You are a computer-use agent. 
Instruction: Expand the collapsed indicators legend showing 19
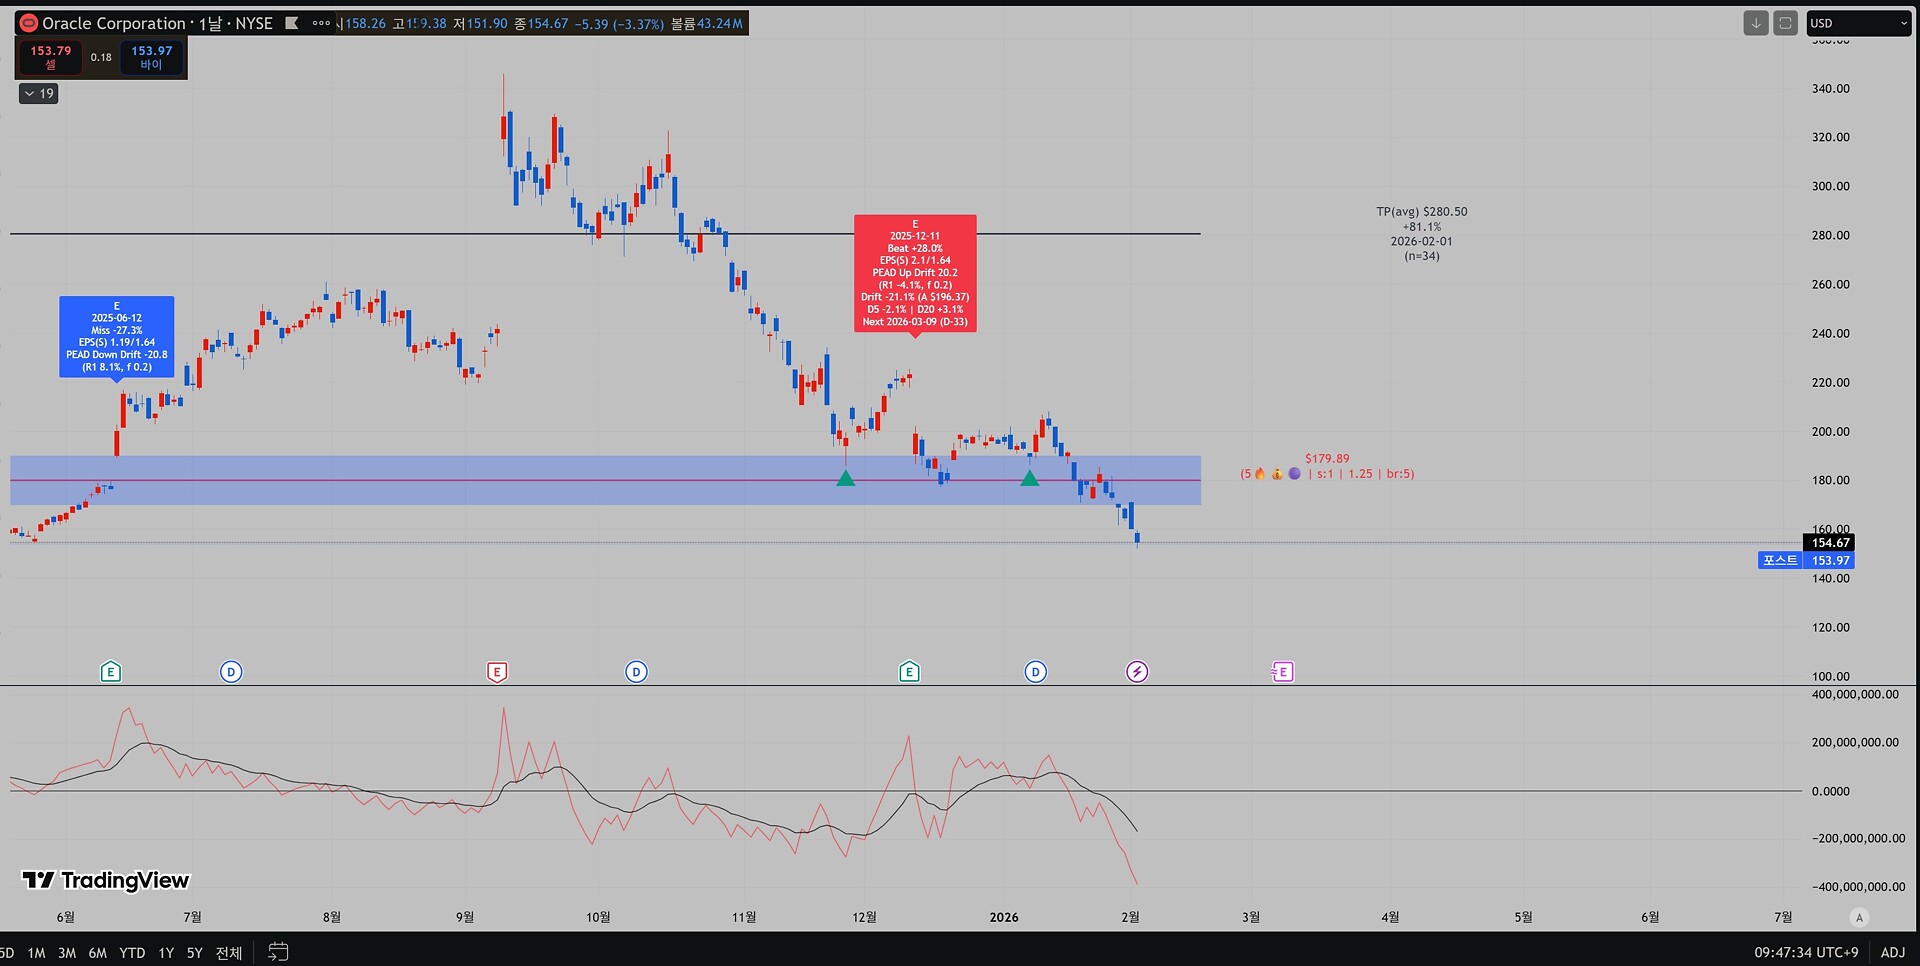[x=39, y=93]
